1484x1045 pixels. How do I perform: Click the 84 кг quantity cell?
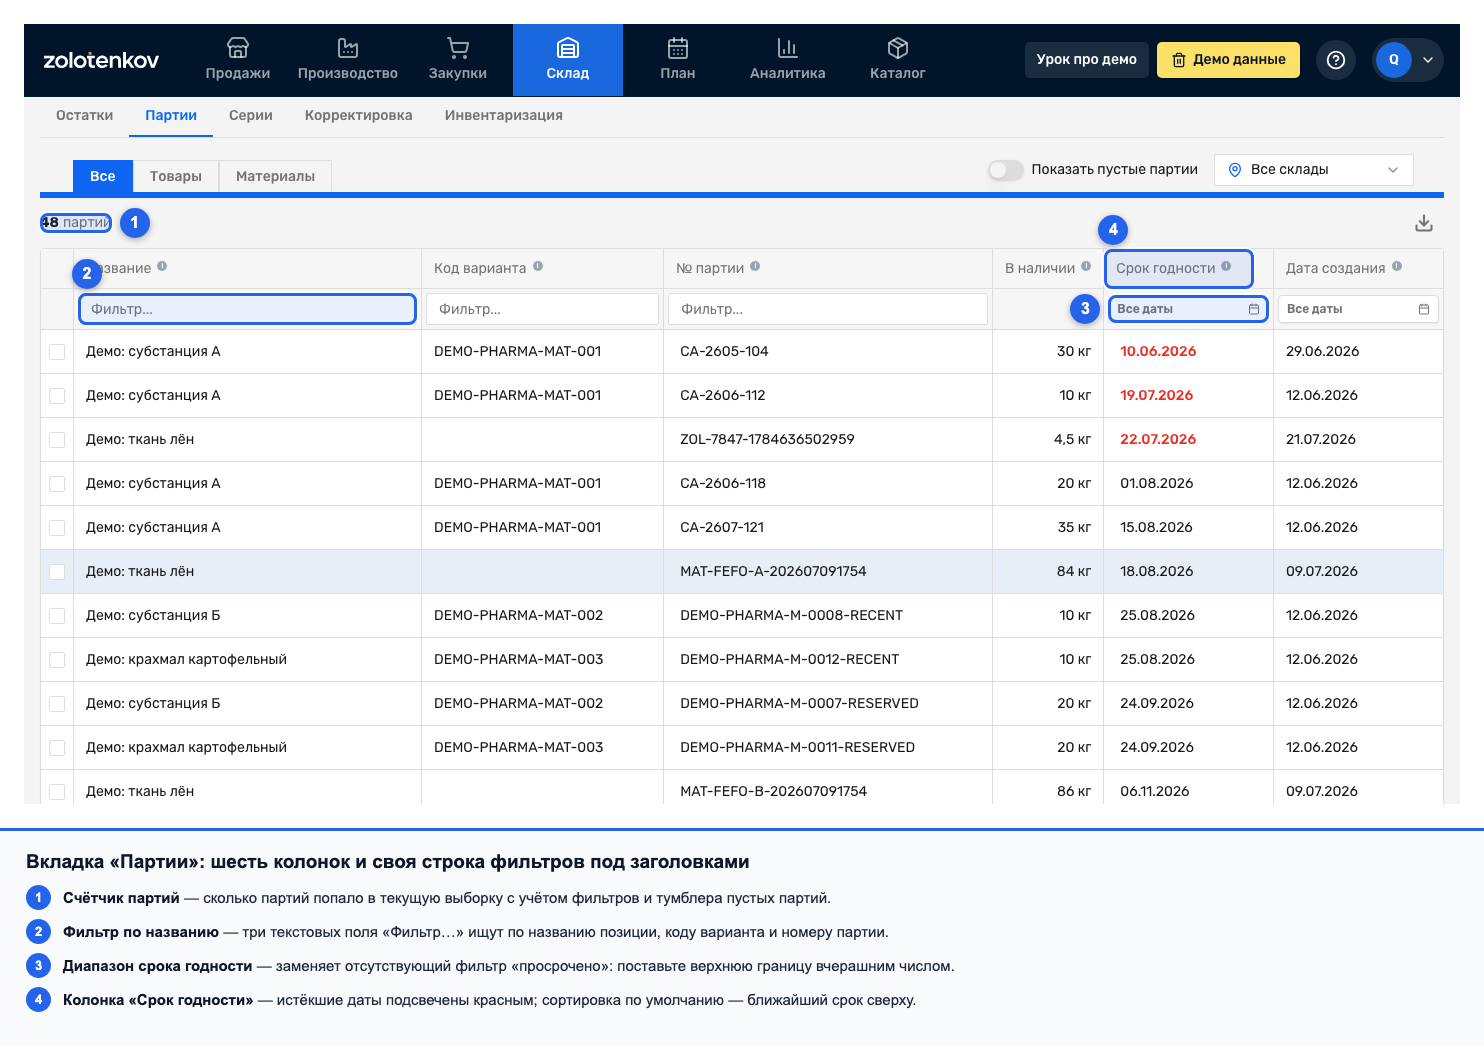click(1074, 572)
